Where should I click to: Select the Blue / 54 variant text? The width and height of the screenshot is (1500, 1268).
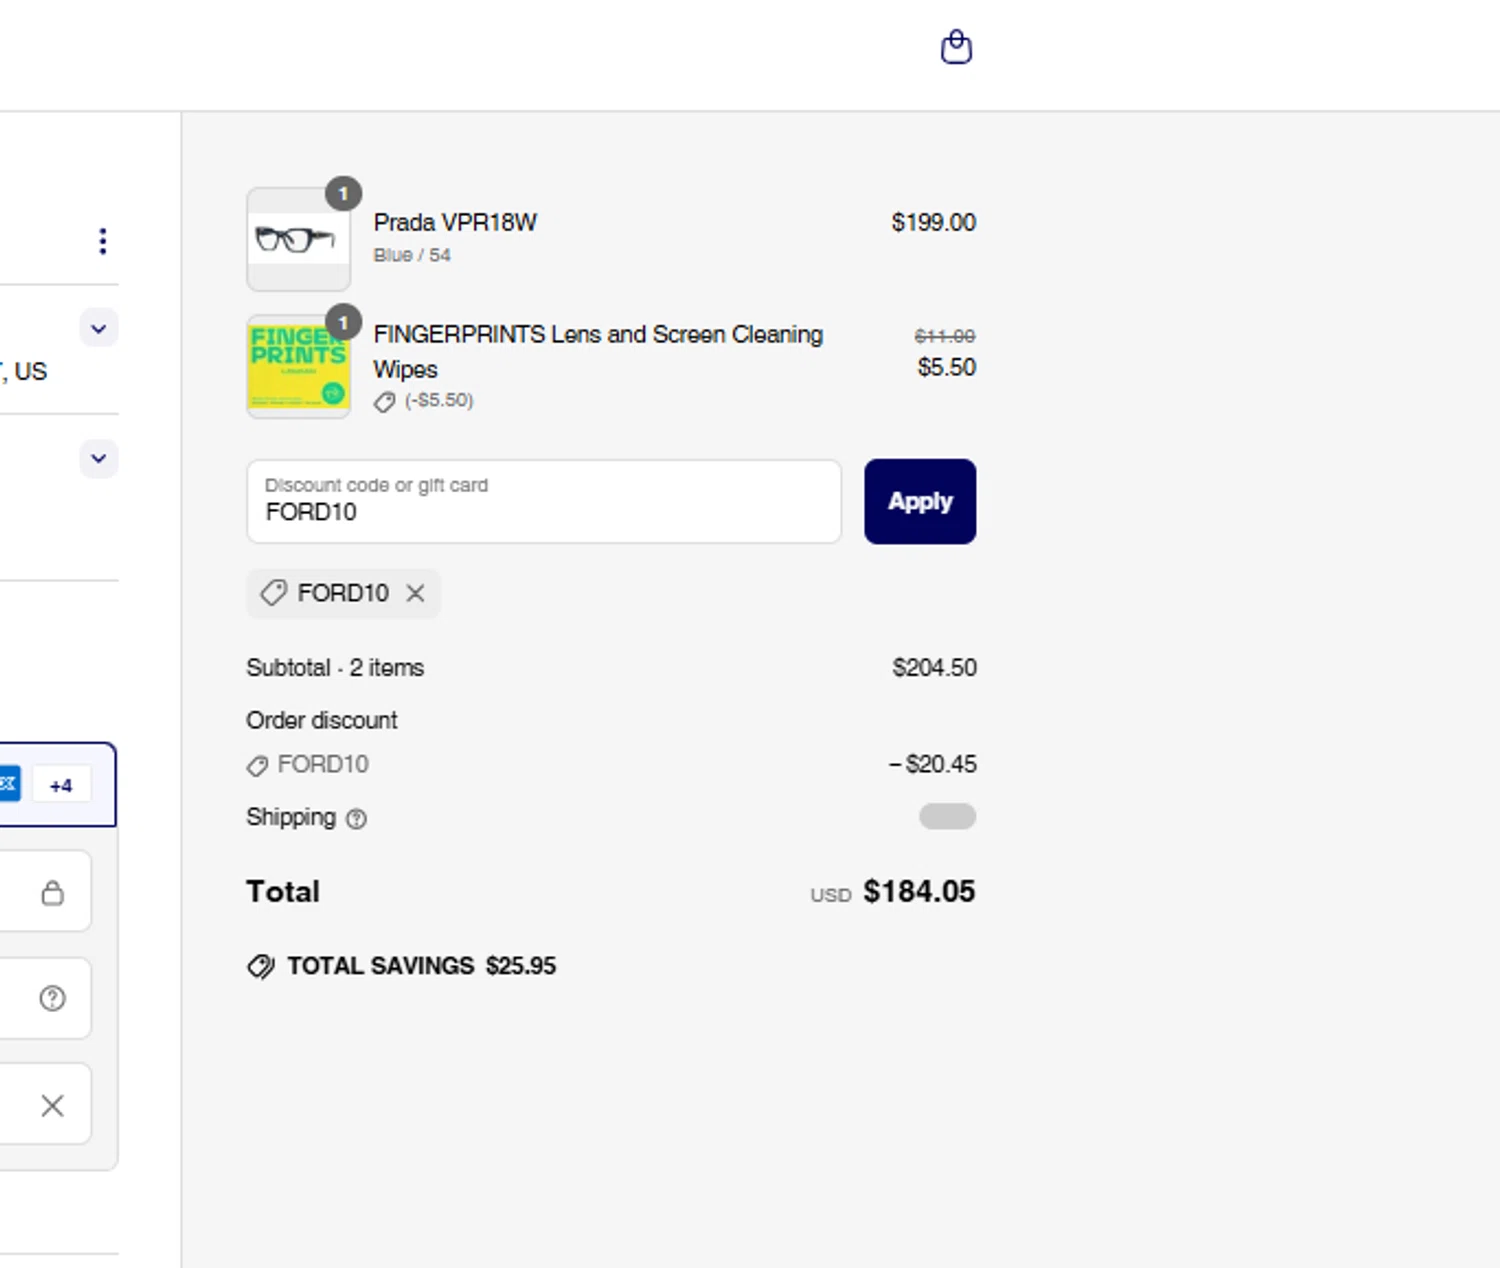412,255
